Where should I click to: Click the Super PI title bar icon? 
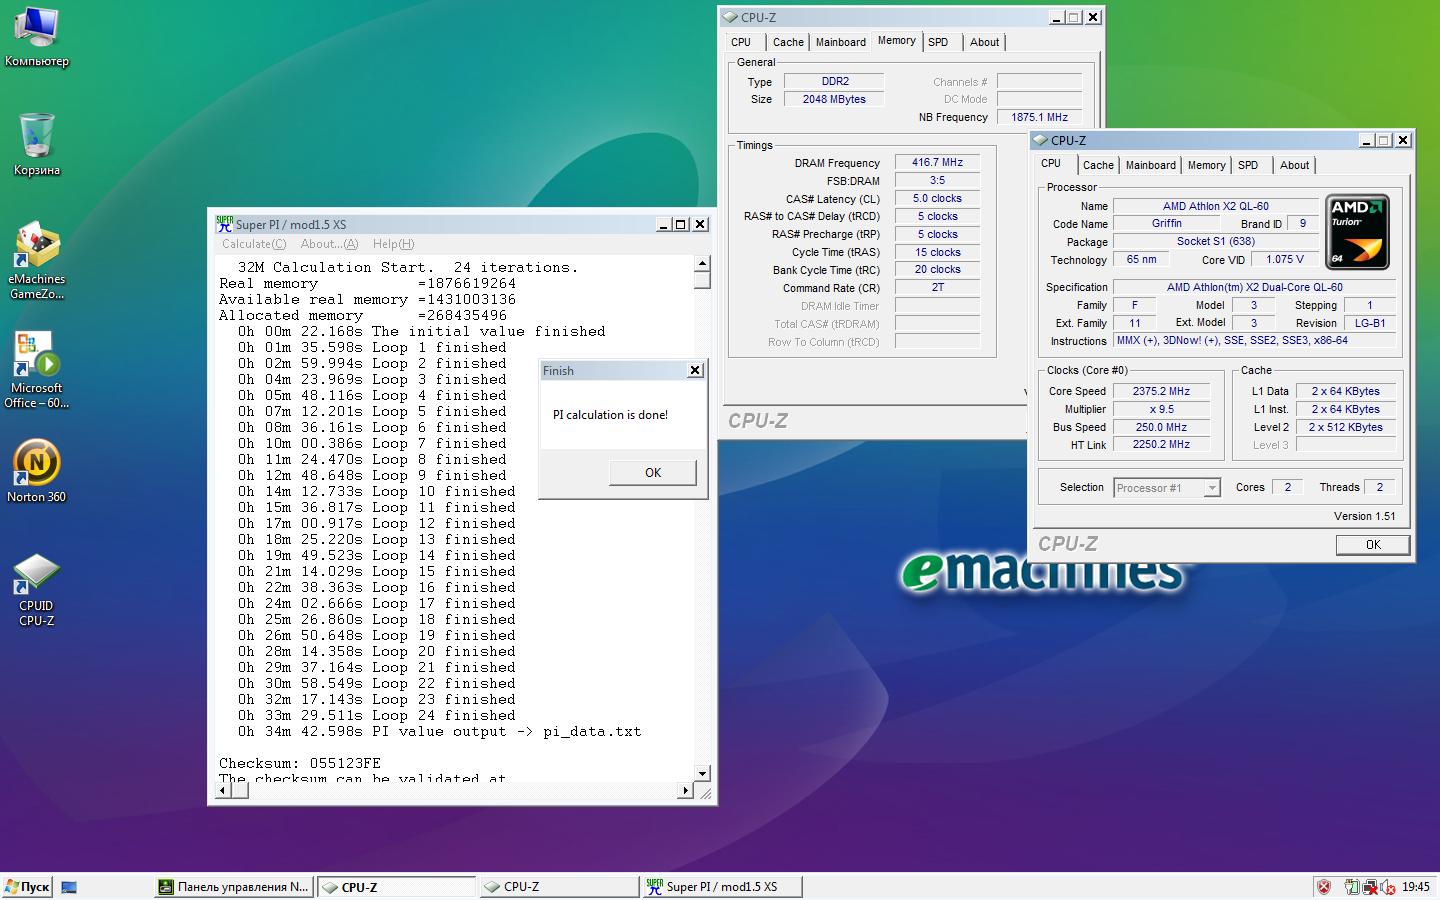click(225, 224)
